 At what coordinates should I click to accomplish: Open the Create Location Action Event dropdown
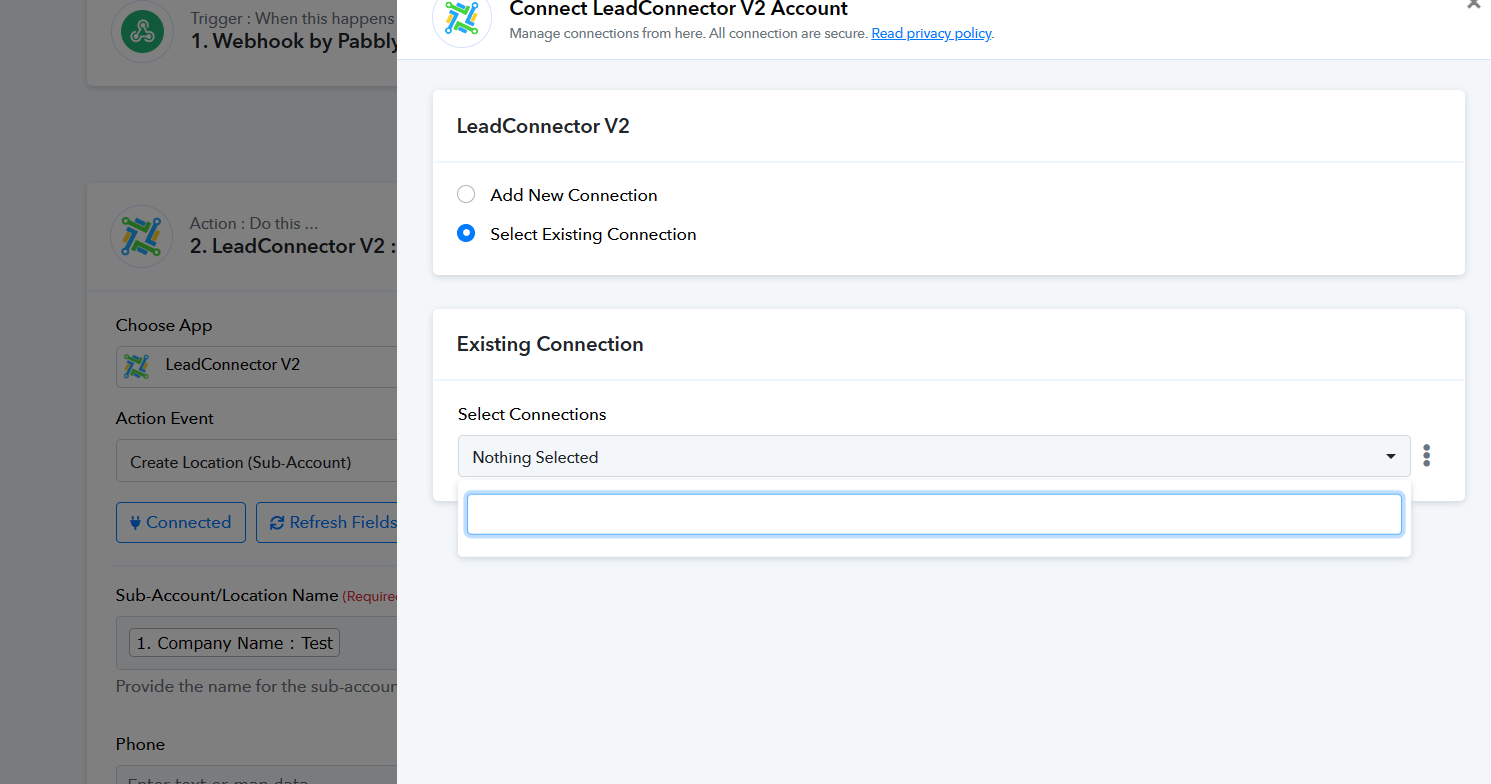[x=256, y=461]
